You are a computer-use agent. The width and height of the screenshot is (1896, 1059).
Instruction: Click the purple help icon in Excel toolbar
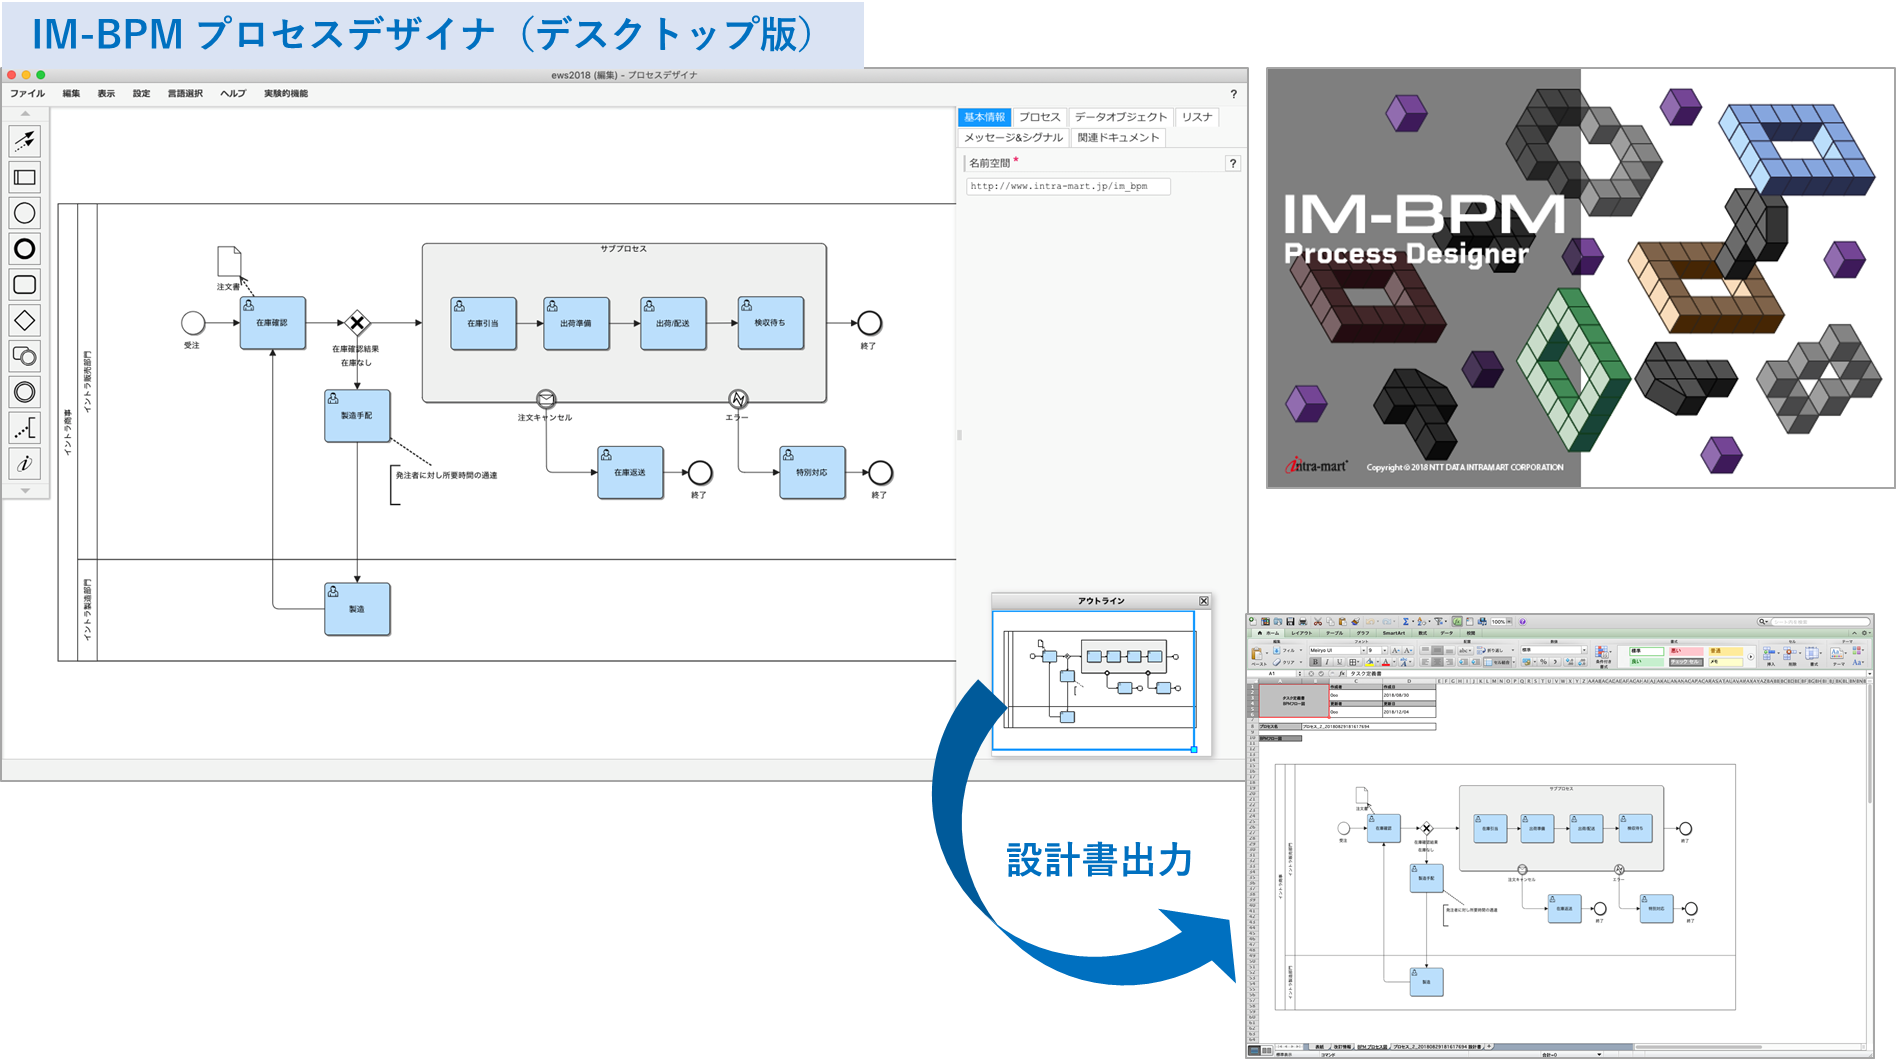pos(1522,622)
